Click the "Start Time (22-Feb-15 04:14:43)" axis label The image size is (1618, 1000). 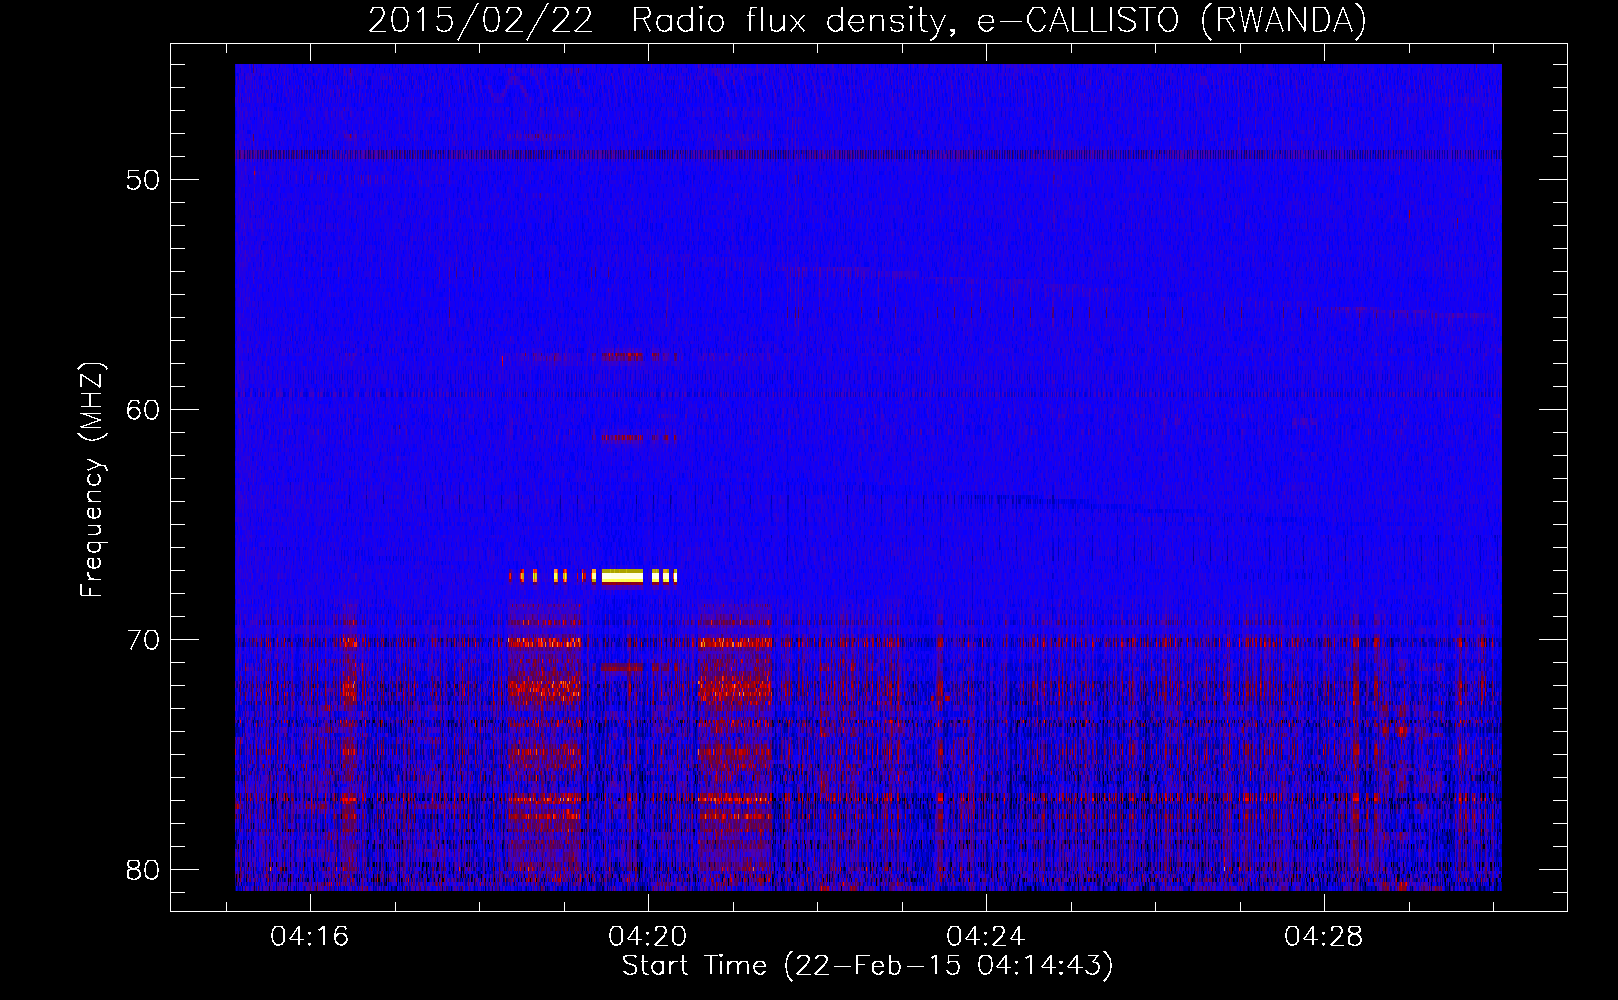point(868,966)
